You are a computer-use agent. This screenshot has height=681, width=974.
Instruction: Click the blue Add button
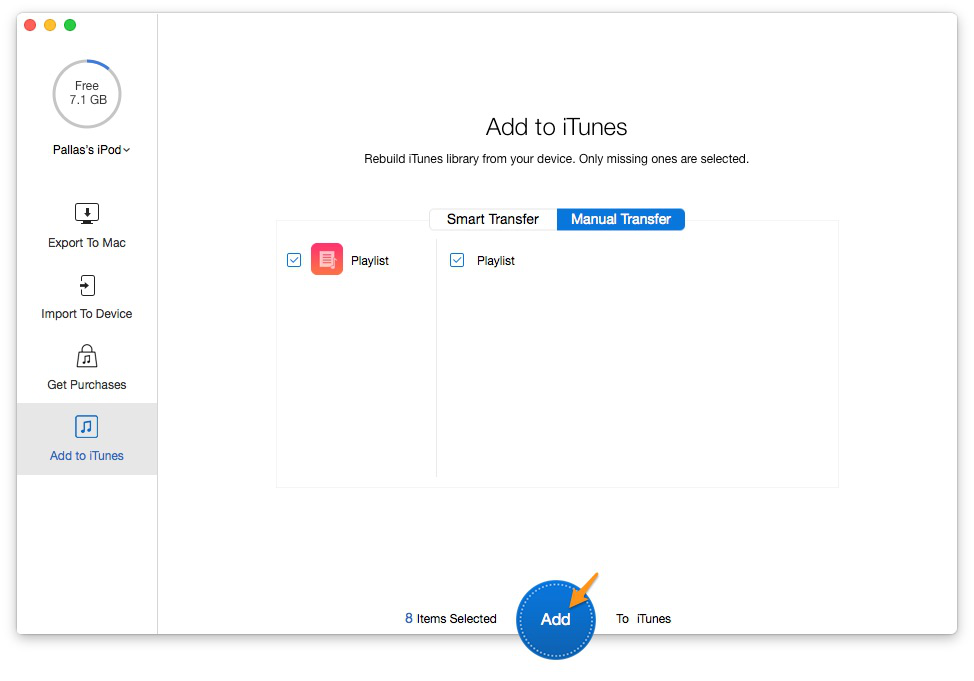[x=555, y=619]
